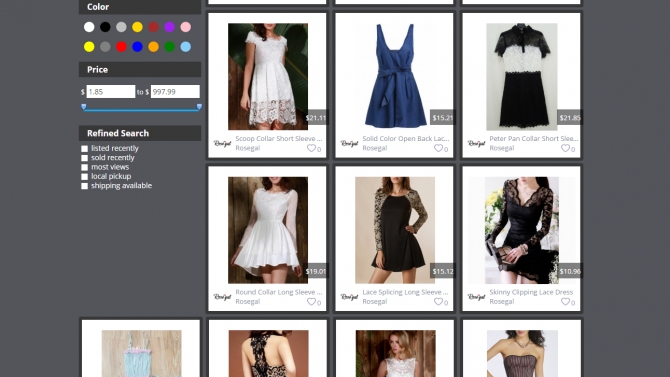The width and height of the screenshot is (670, 377).
Task: Open Solid Color Open Back Lac... title
Action: point(406,138)
